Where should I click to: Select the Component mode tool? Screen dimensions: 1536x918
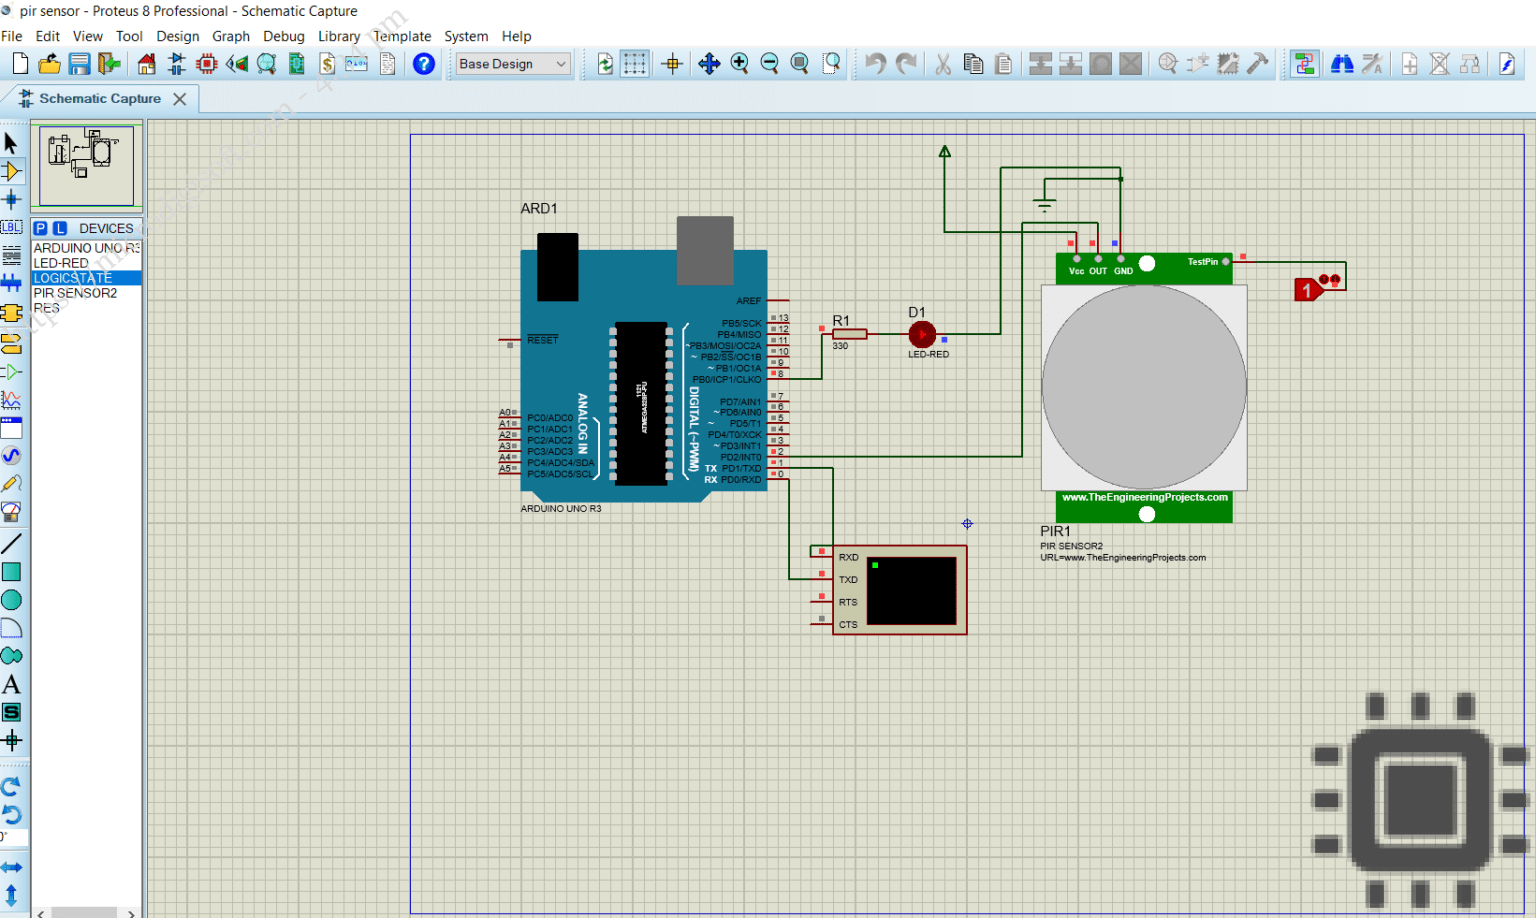[x=13, y=170]
